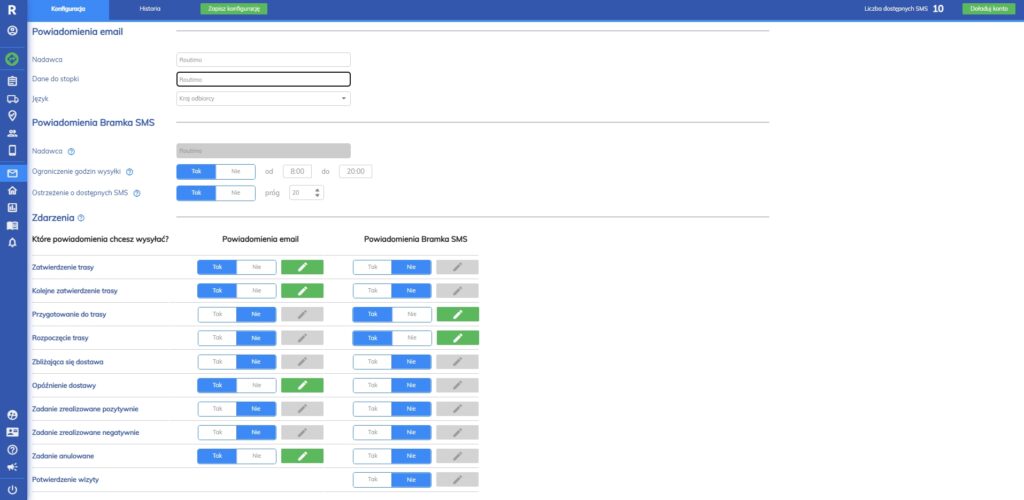Screen dimensions: 1024x500
Task: Edit SMS template for Rozpoczęcie trasy
Action: [x=458, y=338]
